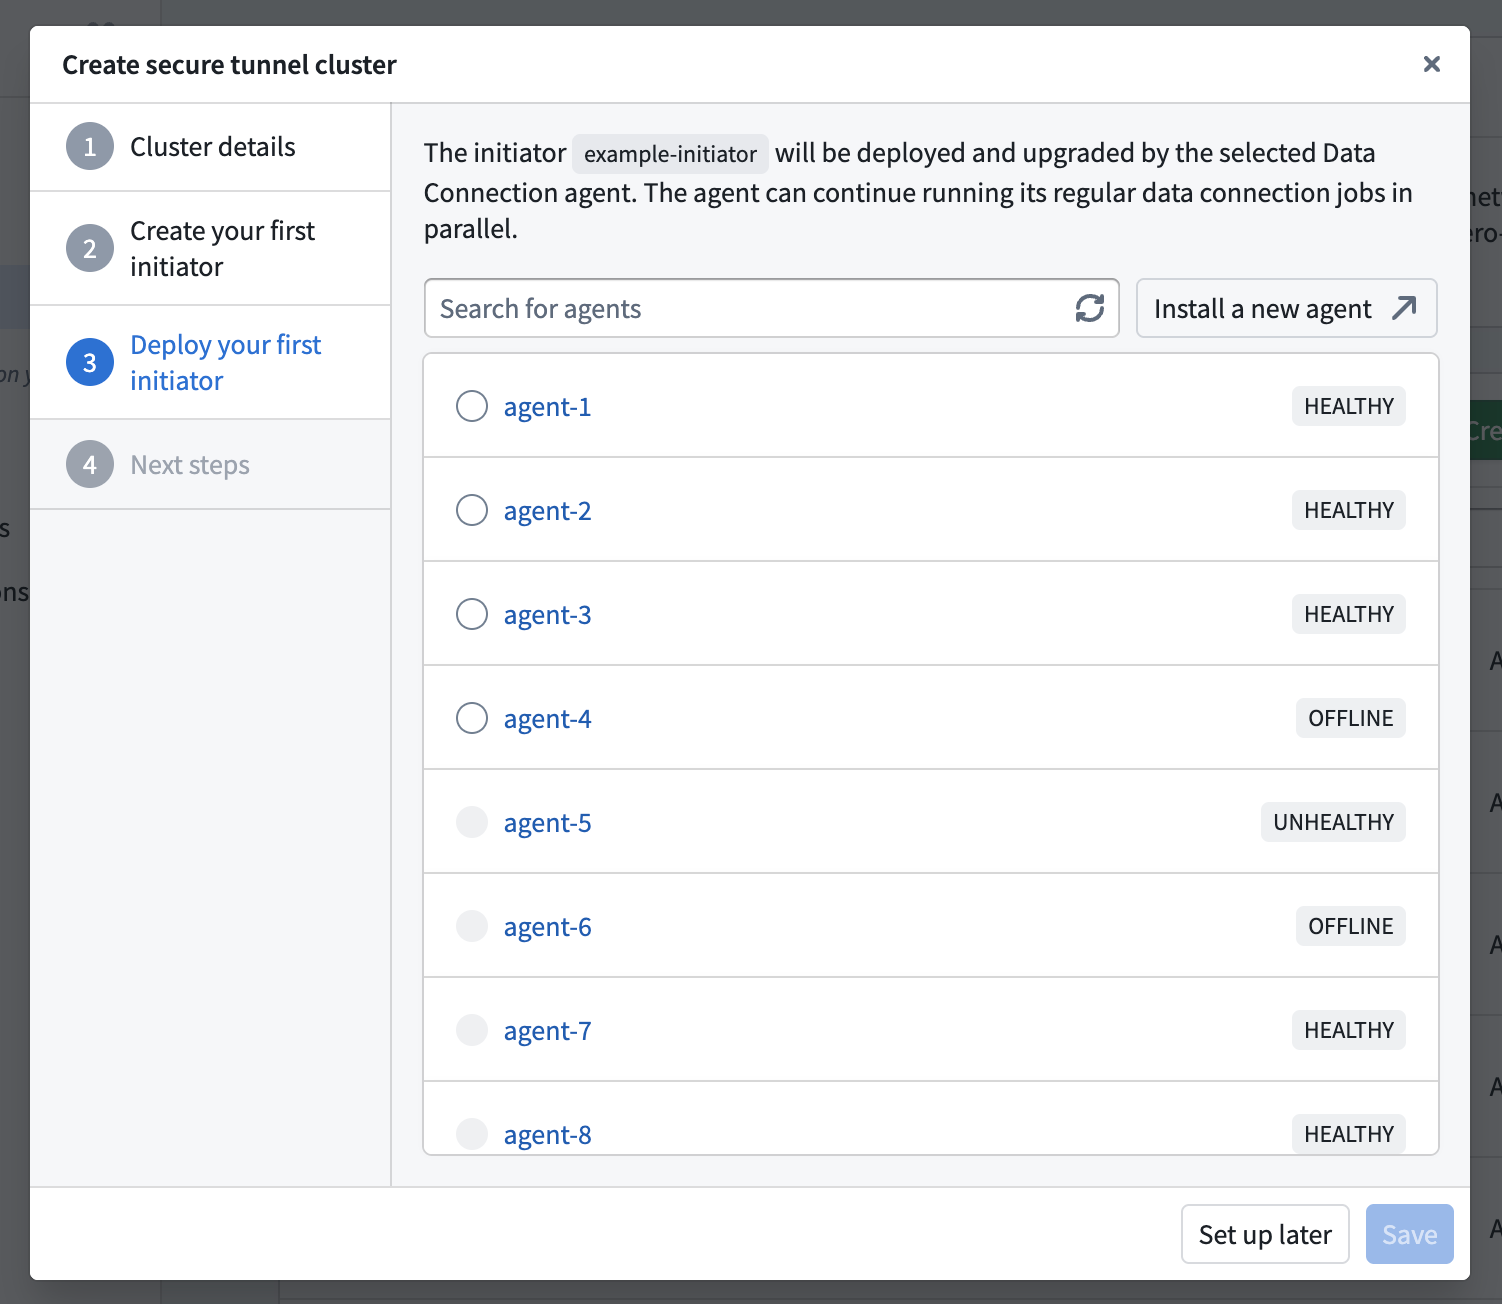Viewport: 1502px width, 1304px height.
Task: Click the HEALTHY tag for agent-7
Action: click(x=1348, y=1030)
